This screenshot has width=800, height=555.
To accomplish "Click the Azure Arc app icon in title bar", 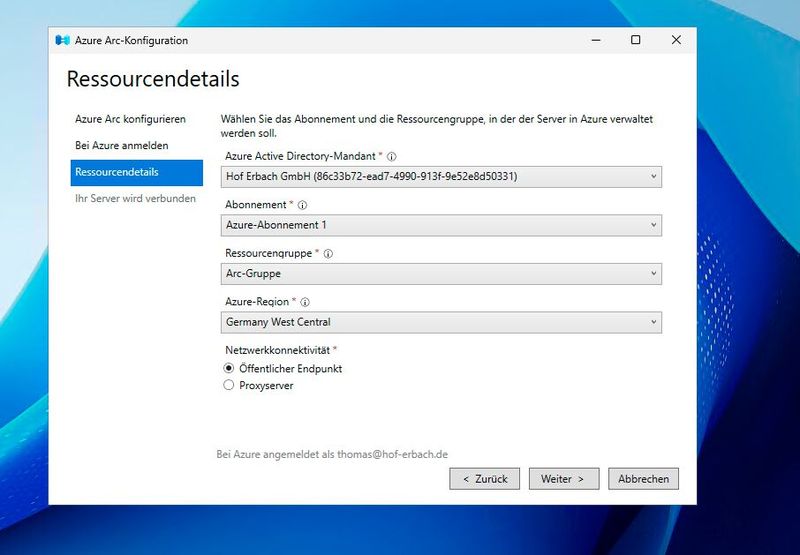I will tap(62, 40).
